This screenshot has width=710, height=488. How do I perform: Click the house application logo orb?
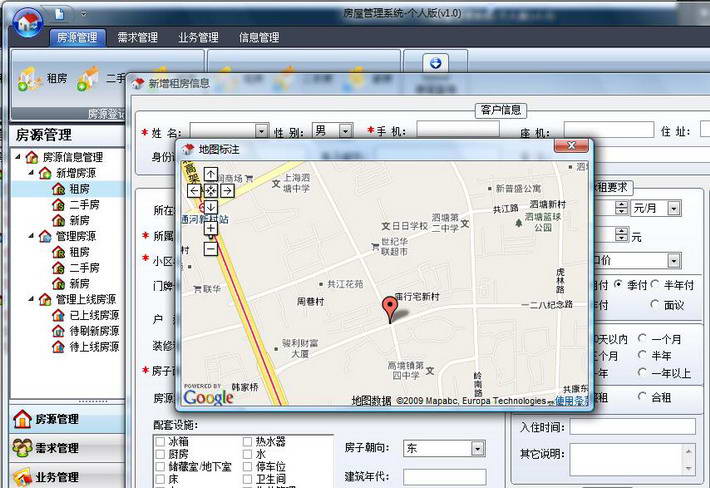28,22
